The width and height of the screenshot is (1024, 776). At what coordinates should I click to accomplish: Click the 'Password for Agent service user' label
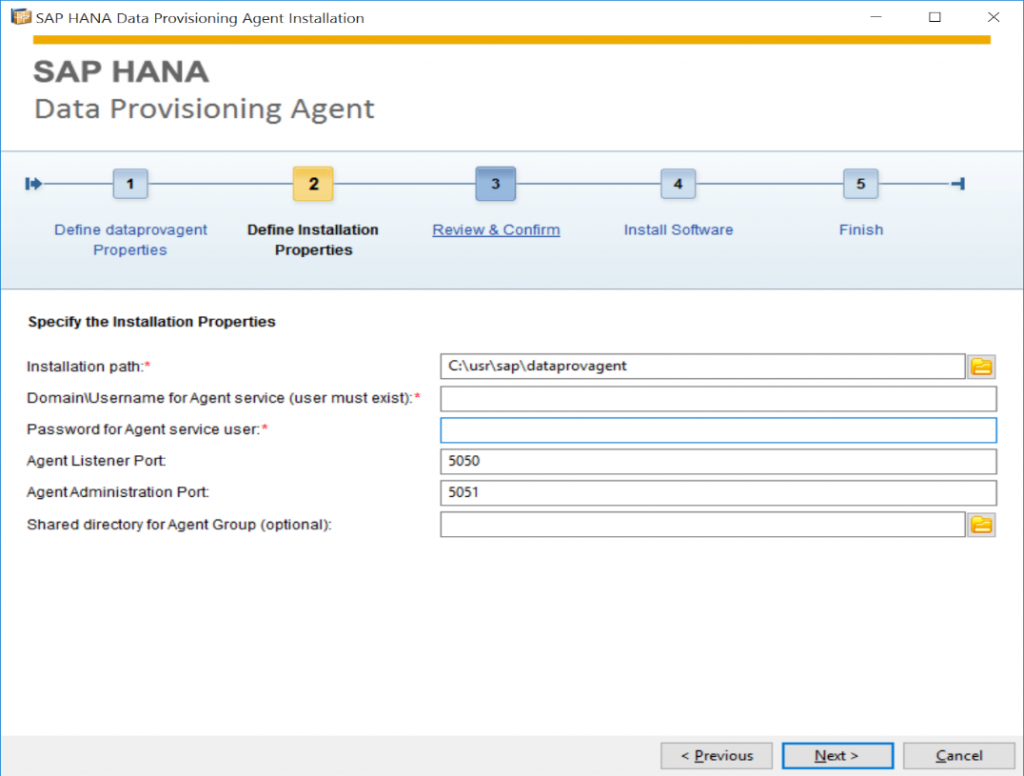click(x=147, y=429)
